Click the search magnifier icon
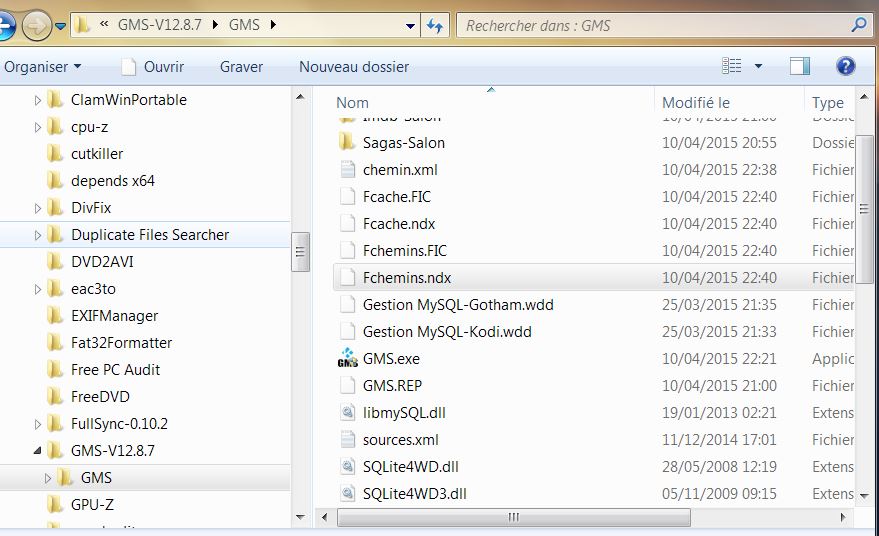The height and width of the screenshot is (536, 879). point(858,25)
